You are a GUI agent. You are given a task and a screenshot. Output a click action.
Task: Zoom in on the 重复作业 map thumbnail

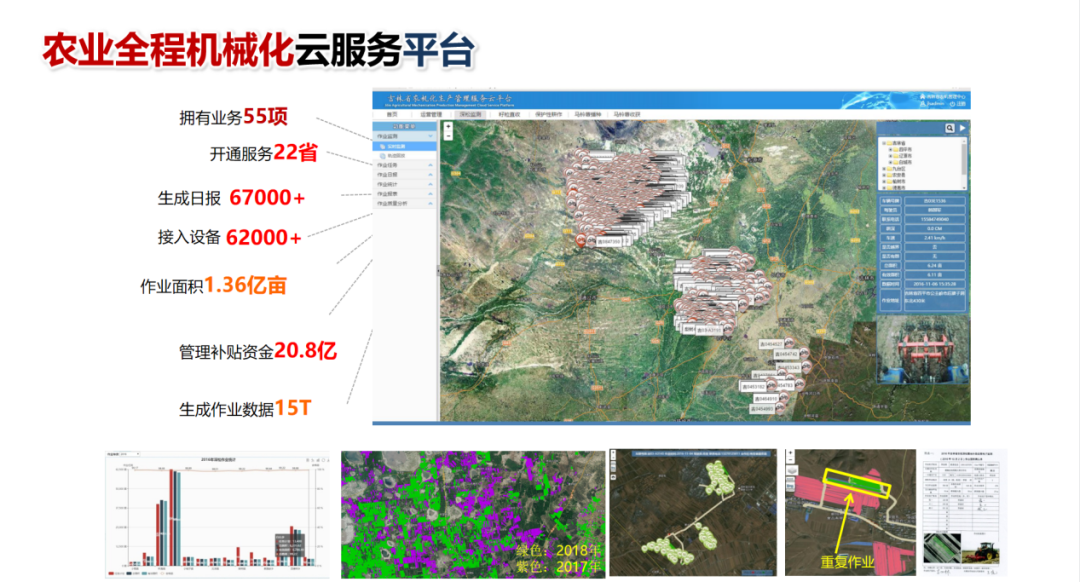790,454
